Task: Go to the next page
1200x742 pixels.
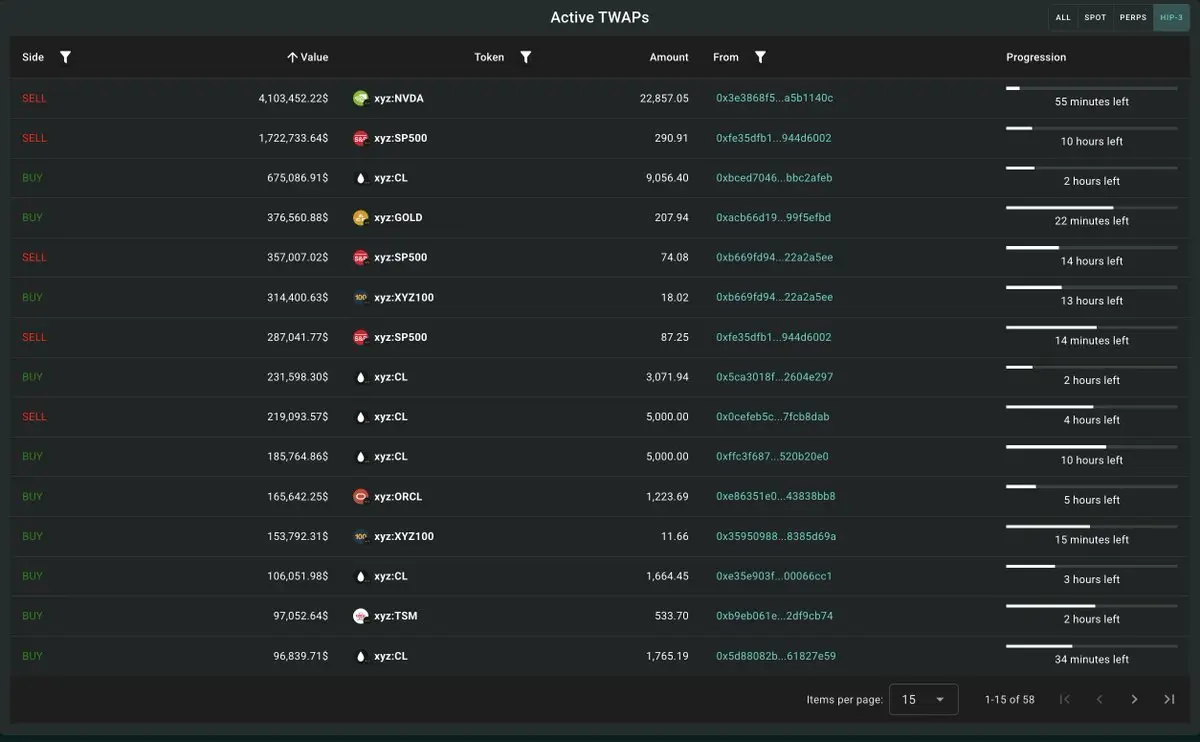Action: point(1134,699)
